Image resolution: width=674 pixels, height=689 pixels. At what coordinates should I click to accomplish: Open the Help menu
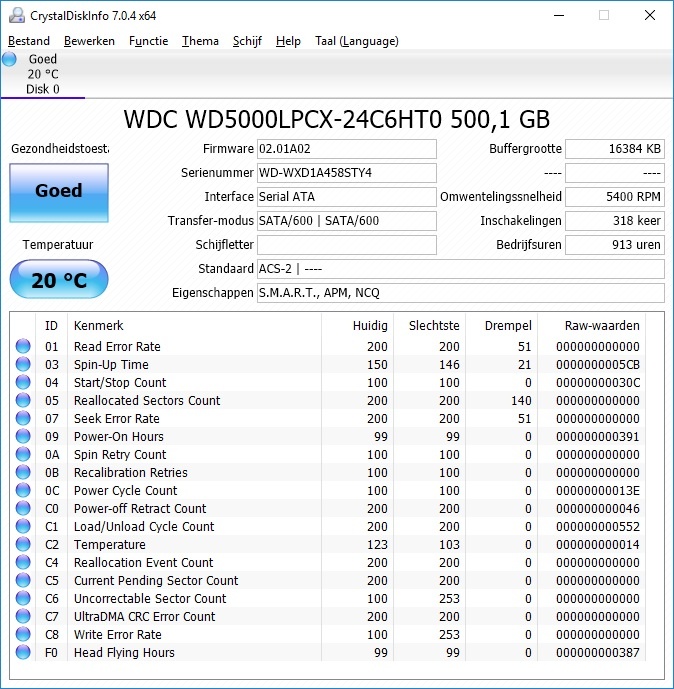pyautogui.click(x=288, y=41)
